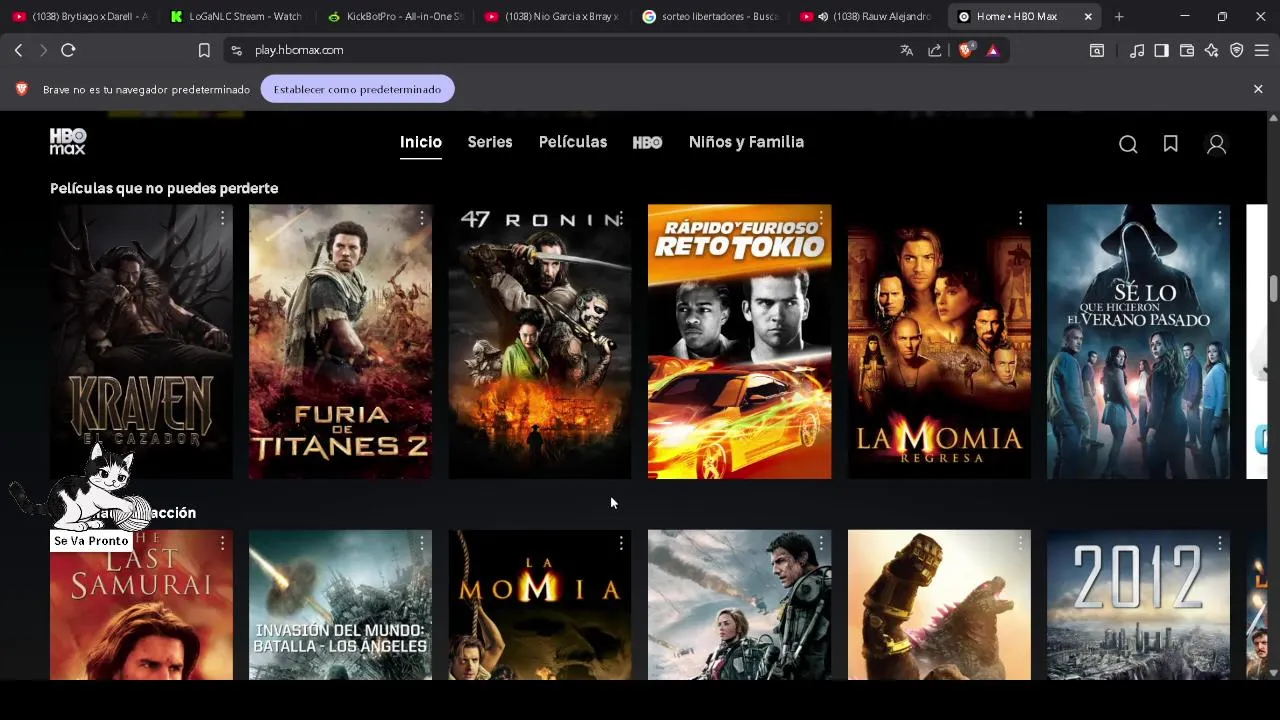Open Furia de Titanes 2 poster
This screenshot has width=1280, height=720.
[340, 342]
